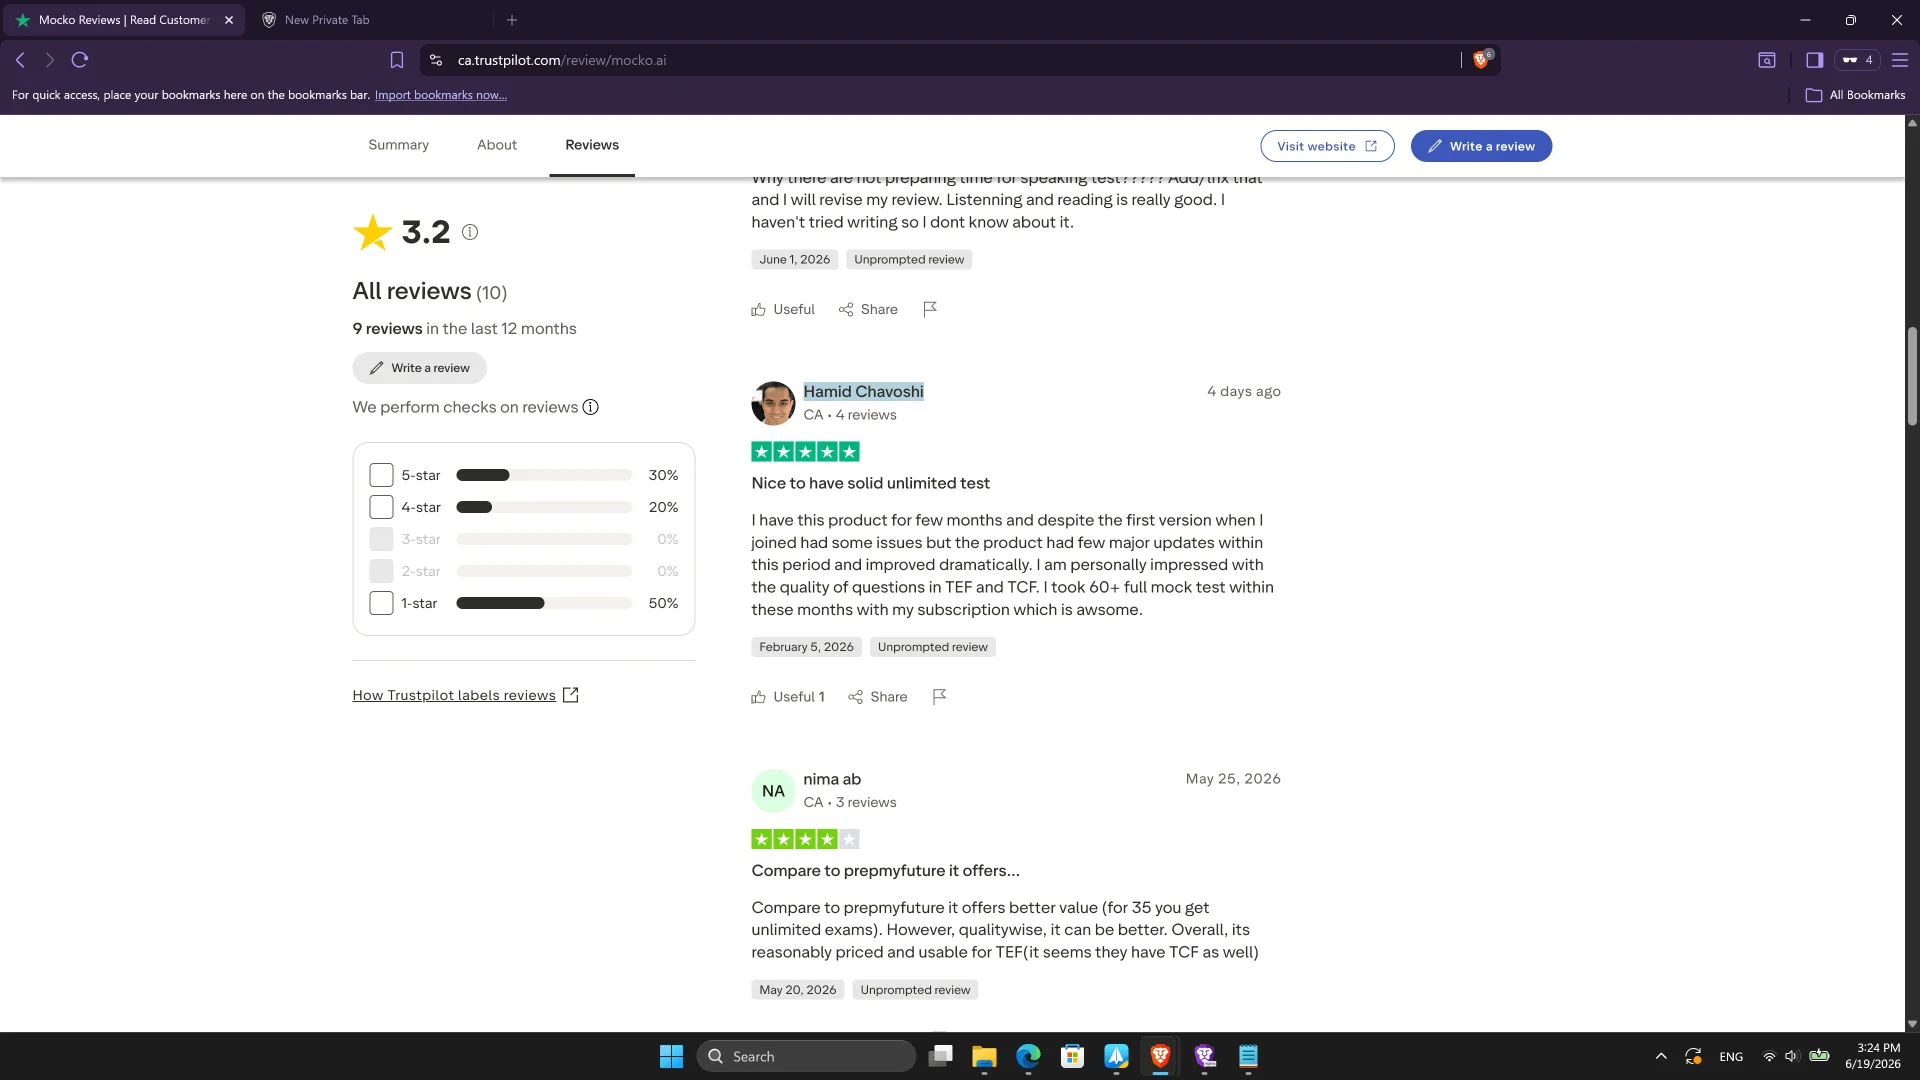The width and height of the screenshot is (1920, 1080).
Task: Share Hamid Chavoshi's review
Action: pos(878,697)
